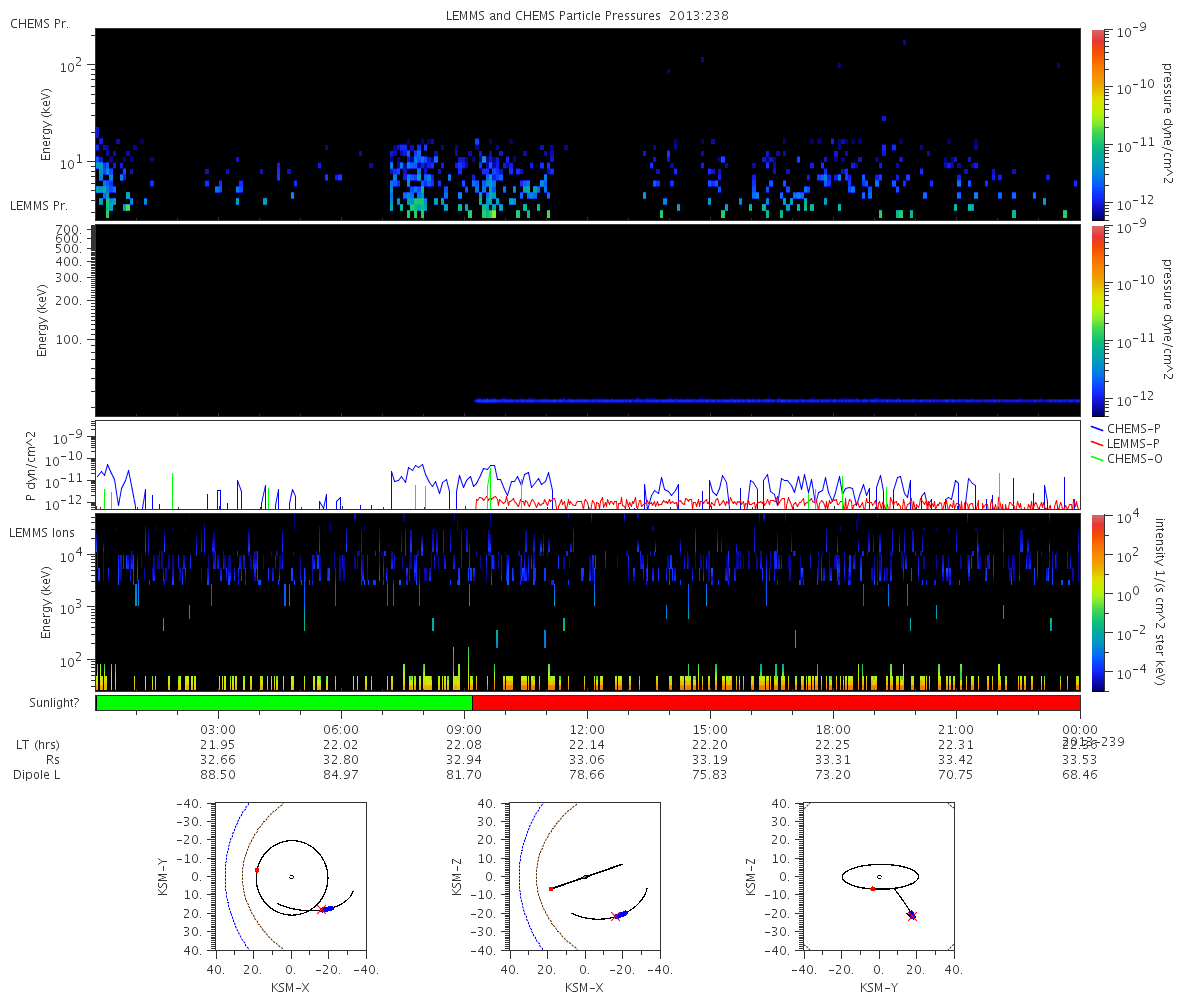1200x1000 pixels.
Task: Click the red dot in KSM-X/KSM-Y orbit plot
Action: 257,870
